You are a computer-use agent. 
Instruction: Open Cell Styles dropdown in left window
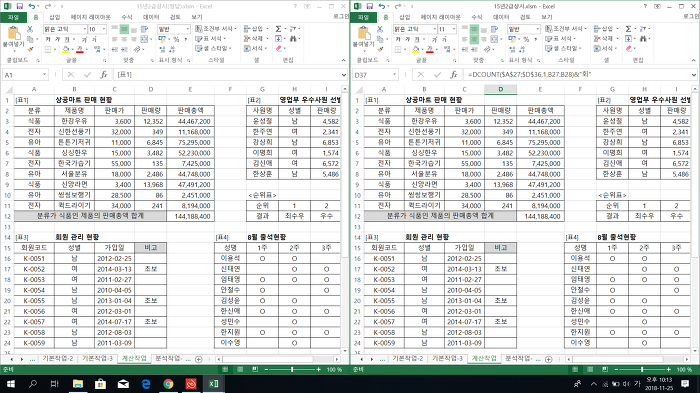213,49
